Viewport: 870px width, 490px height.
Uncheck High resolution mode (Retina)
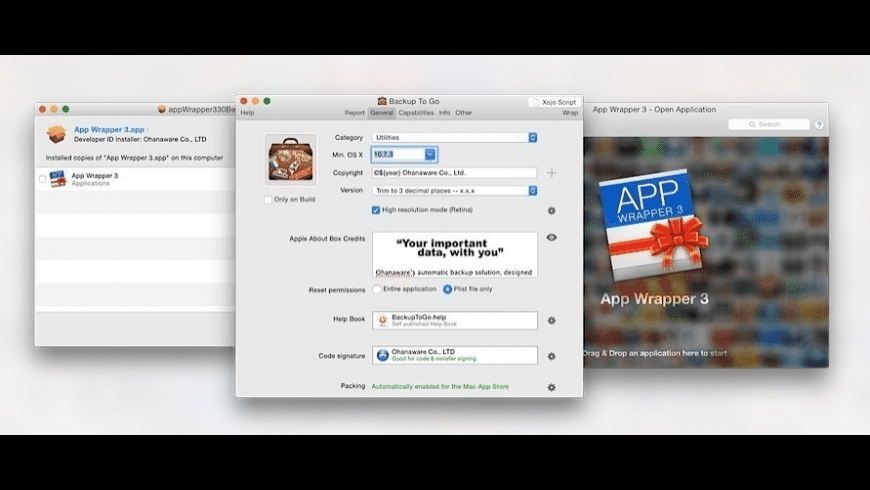tap(376, 210)
